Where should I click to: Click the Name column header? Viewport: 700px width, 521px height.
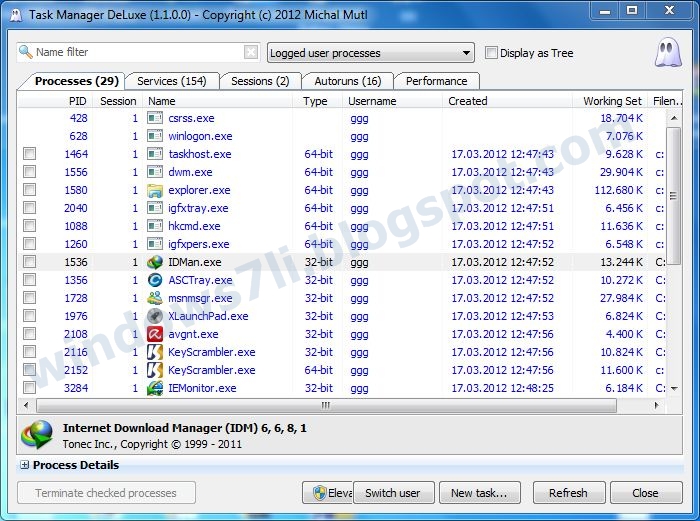pos(162,101)
